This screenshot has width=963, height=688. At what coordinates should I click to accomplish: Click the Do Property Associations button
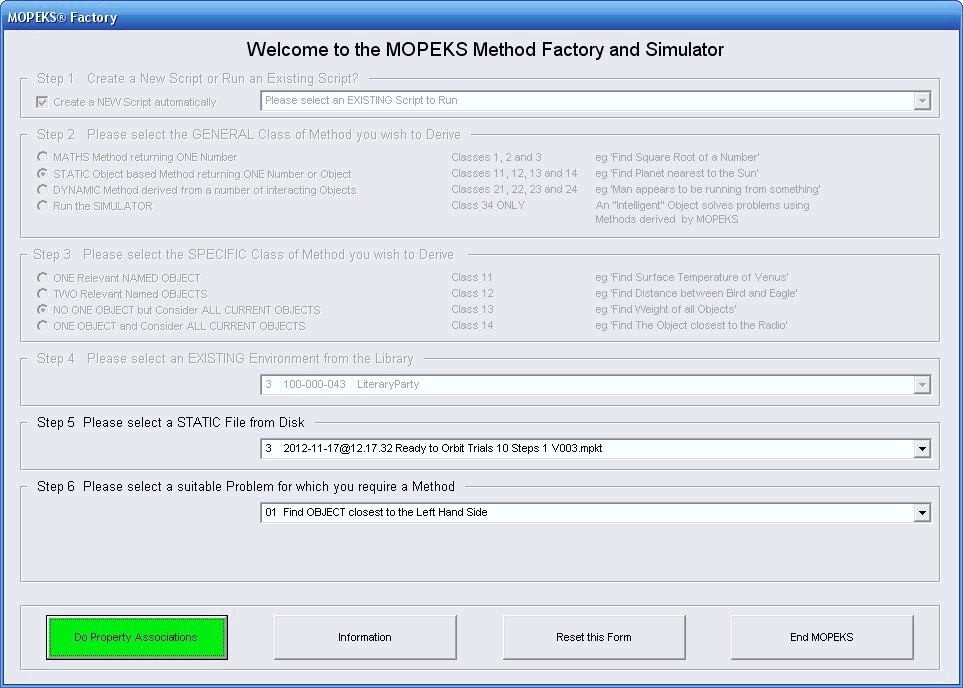[136, 637]
